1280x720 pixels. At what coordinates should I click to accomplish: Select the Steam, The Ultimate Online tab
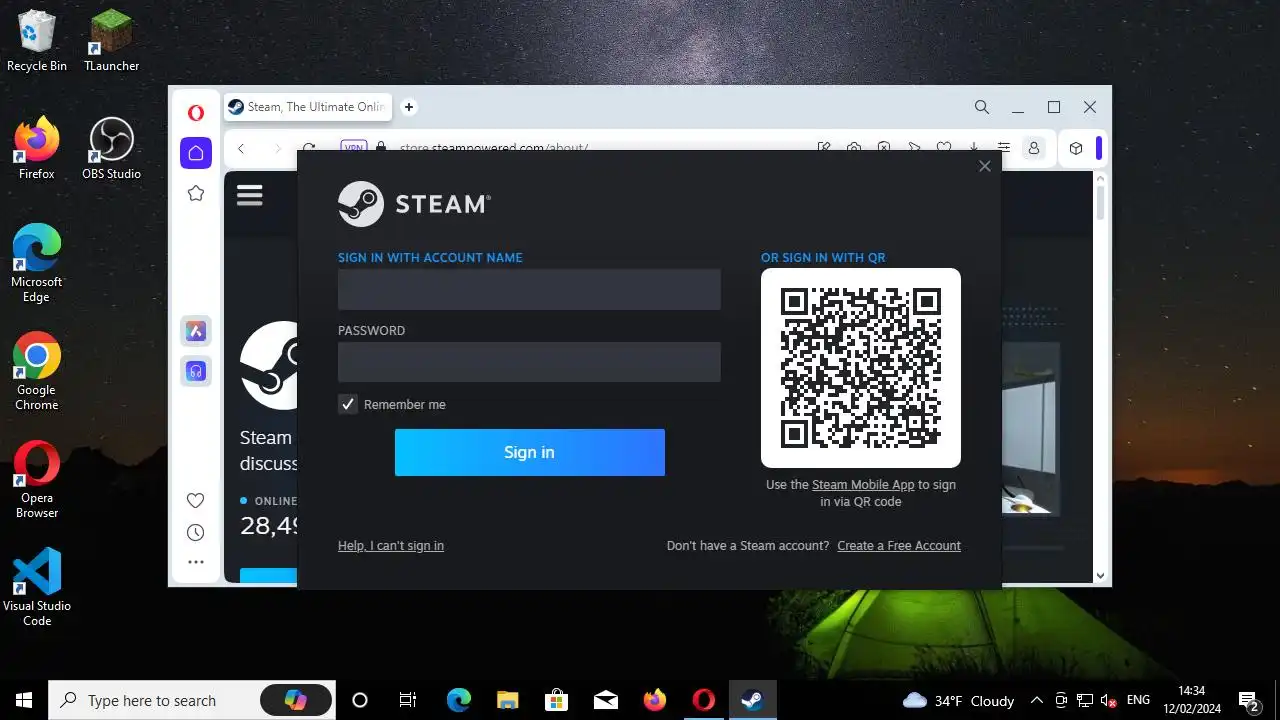tap(308, 107)
